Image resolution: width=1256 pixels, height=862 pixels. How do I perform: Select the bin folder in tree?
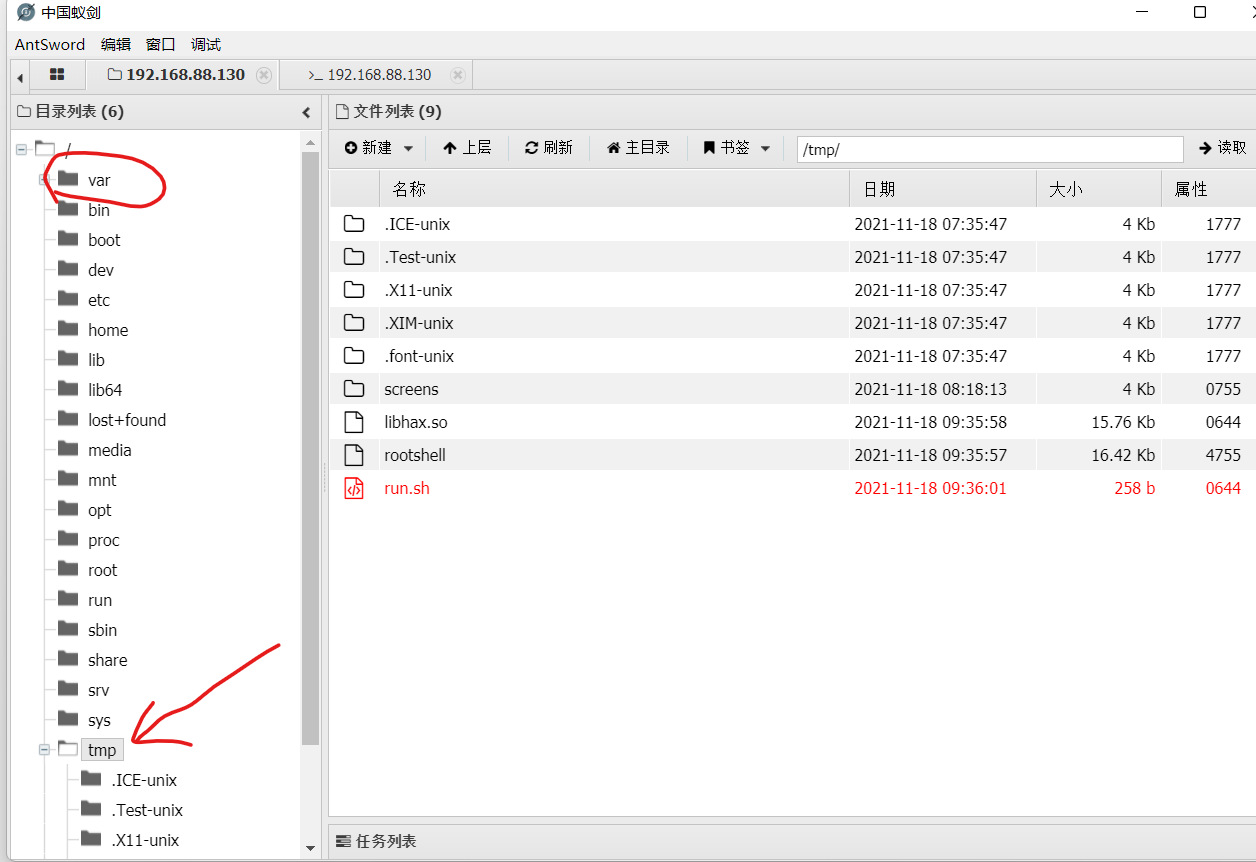click(99, 210)
